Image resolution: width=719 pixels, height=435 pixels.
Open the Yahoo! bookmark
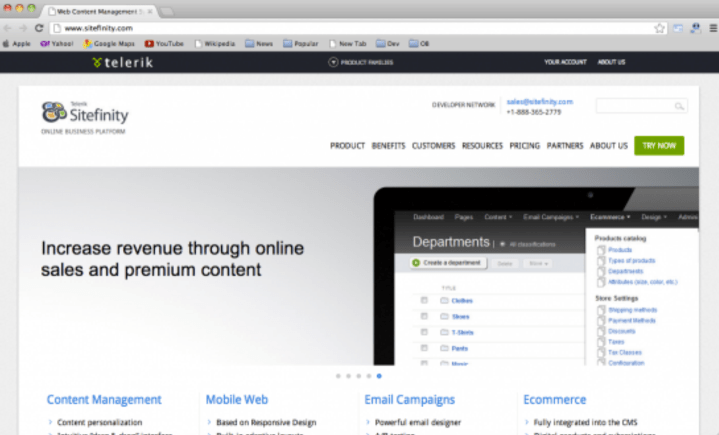tap(57, 44)
